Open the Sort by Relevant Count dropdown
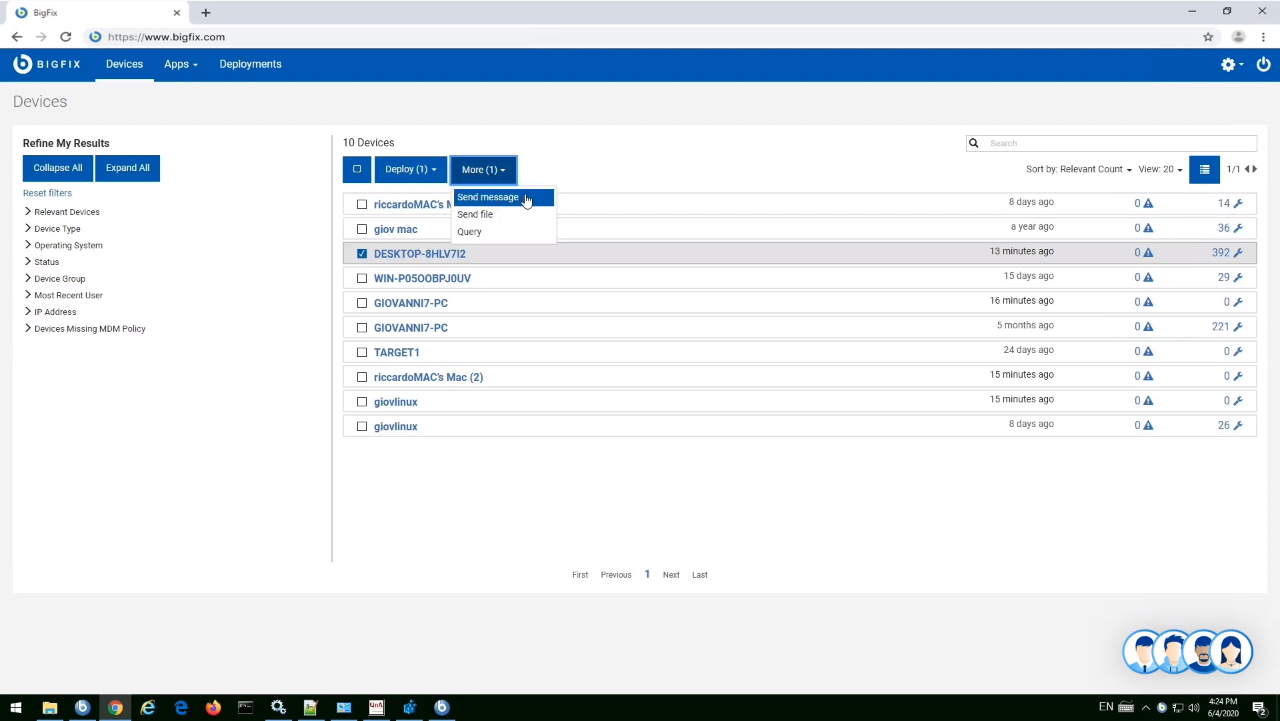Screen dimensions: 1280x721 (x=1078, y=169)
